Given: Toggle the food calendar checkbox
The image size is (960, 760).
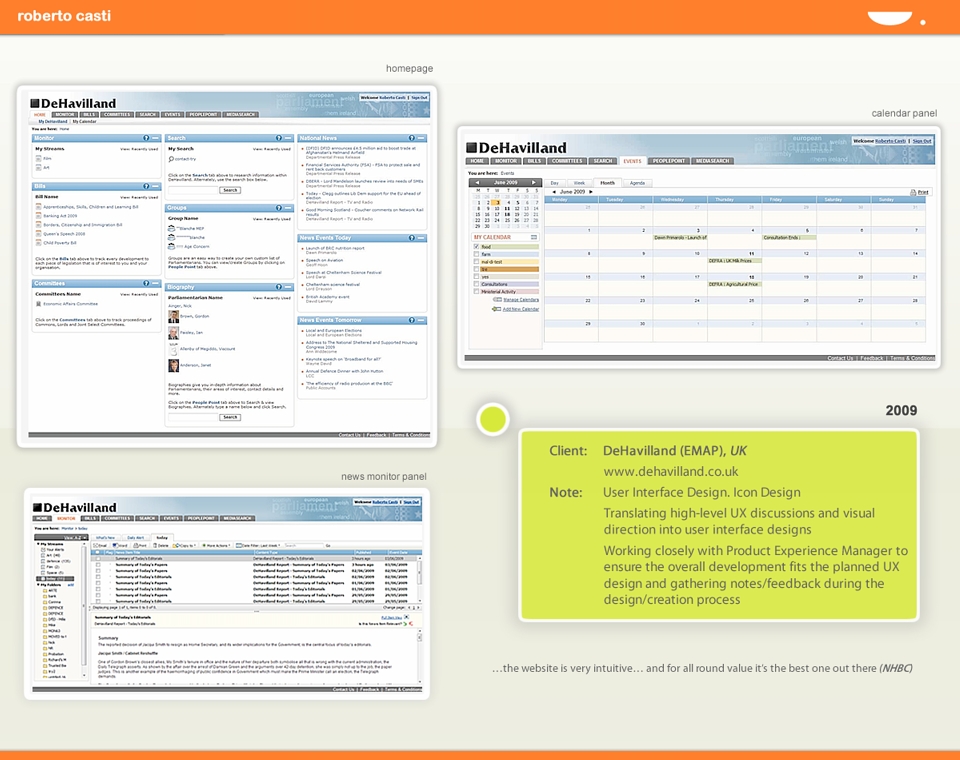Looking at the screenshot, I should pos(476,247).
